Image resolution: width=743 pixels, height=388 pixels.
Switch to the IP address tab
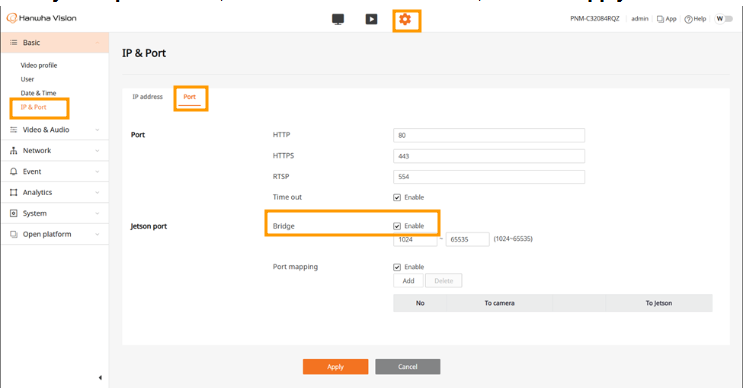pyautogui.click(x=147, y=97)
